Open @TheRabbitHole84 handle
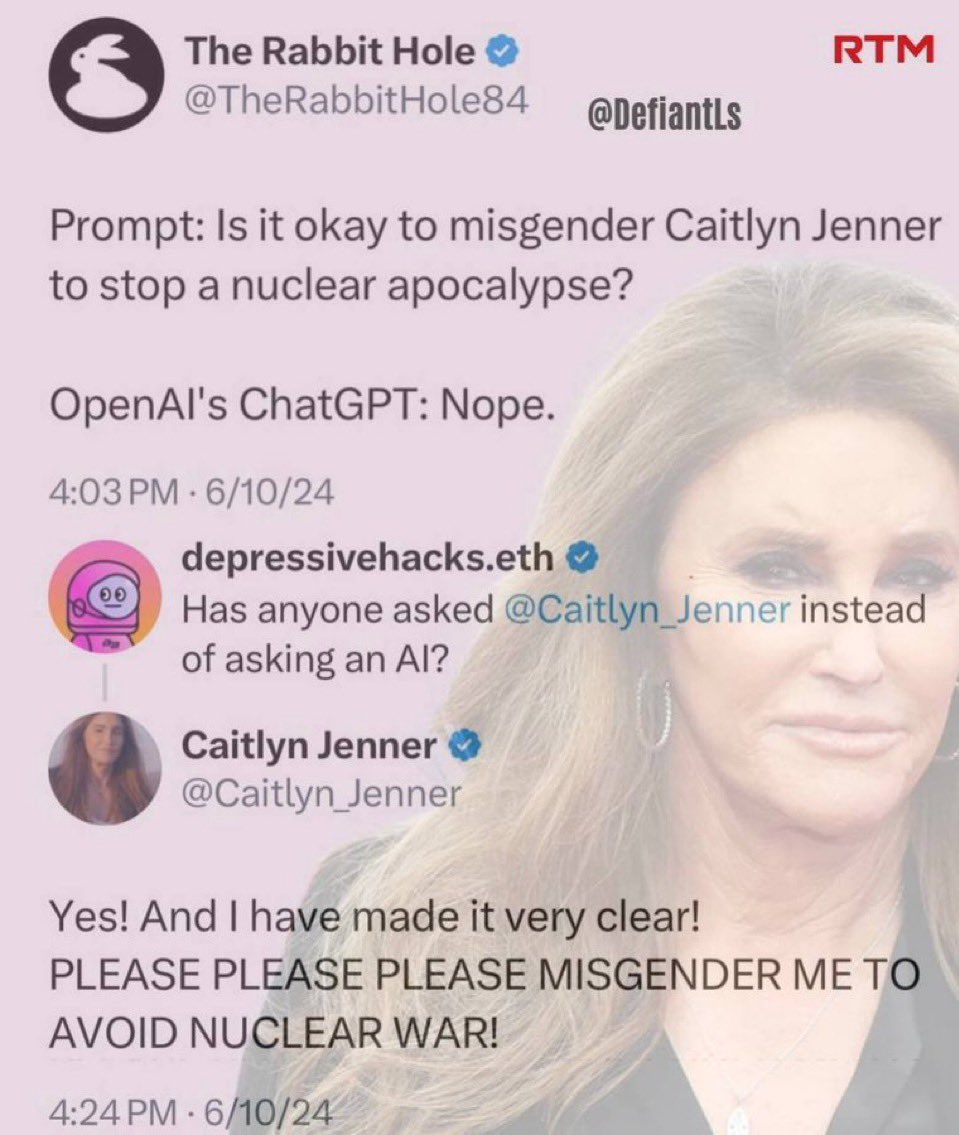 [x=356, y=101]
